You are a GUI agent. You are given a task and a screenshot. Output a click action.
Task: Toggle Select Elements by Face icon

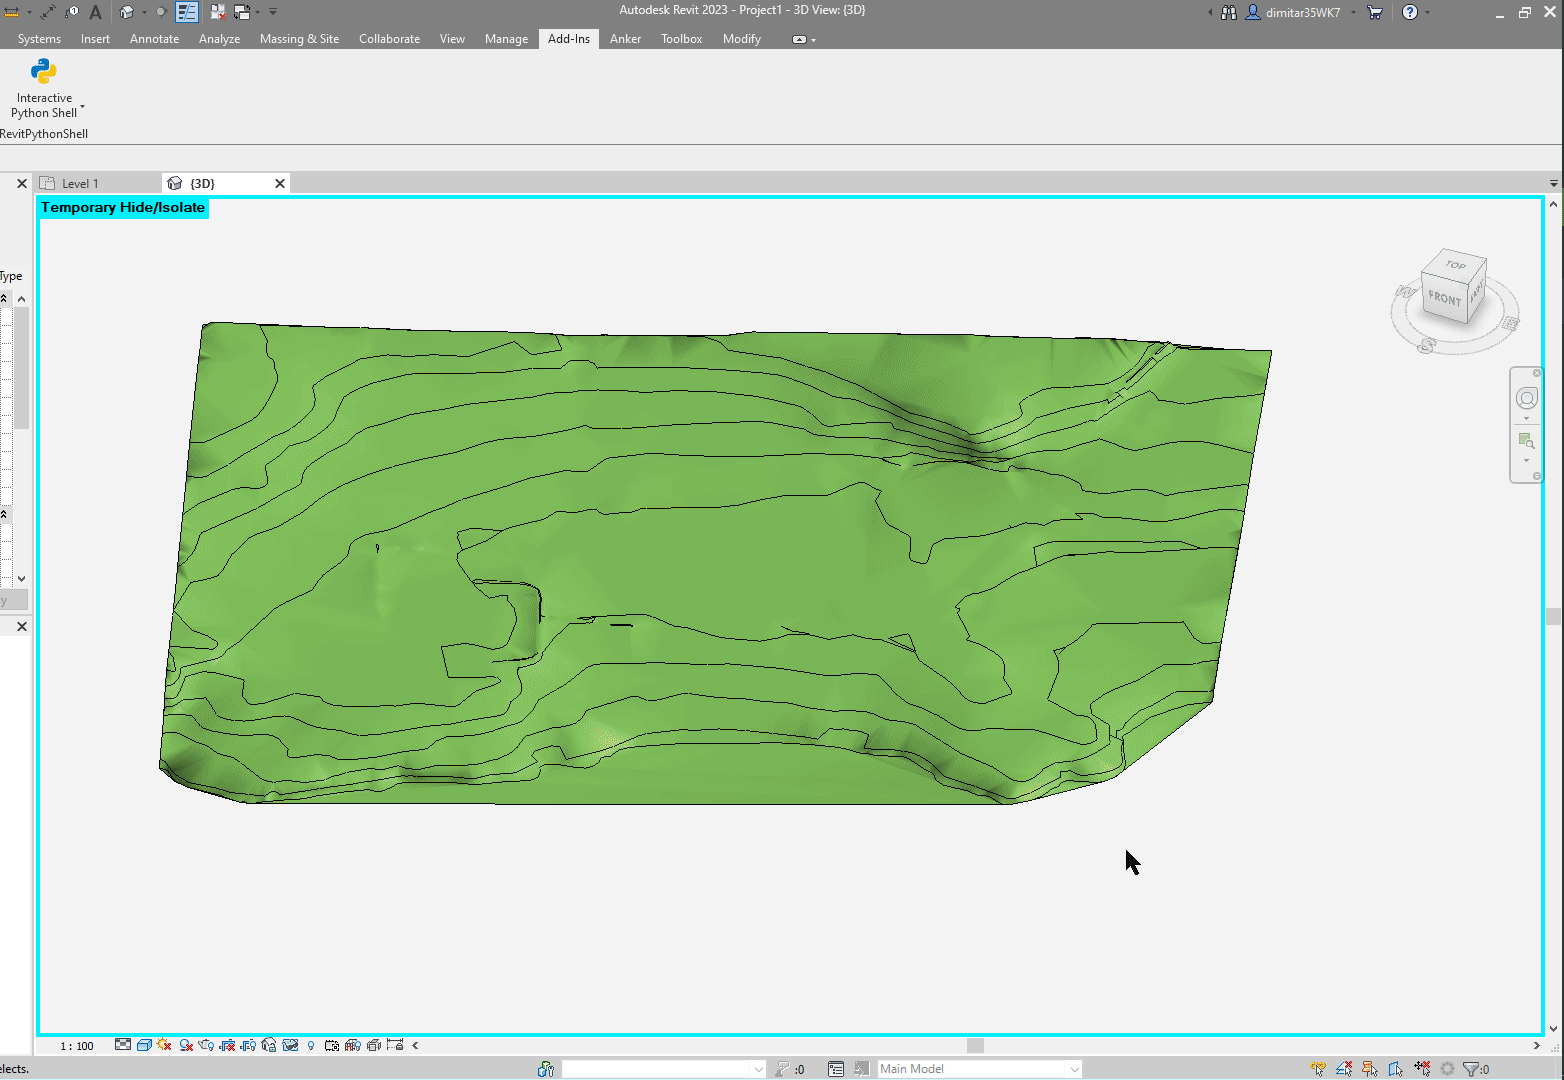pyautogui.click(x=1396, y=1069)
